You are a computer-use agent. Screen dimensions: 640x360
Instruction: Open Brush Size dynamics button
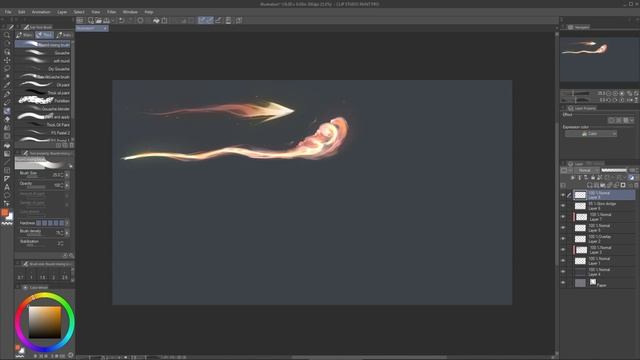(67, 175)
